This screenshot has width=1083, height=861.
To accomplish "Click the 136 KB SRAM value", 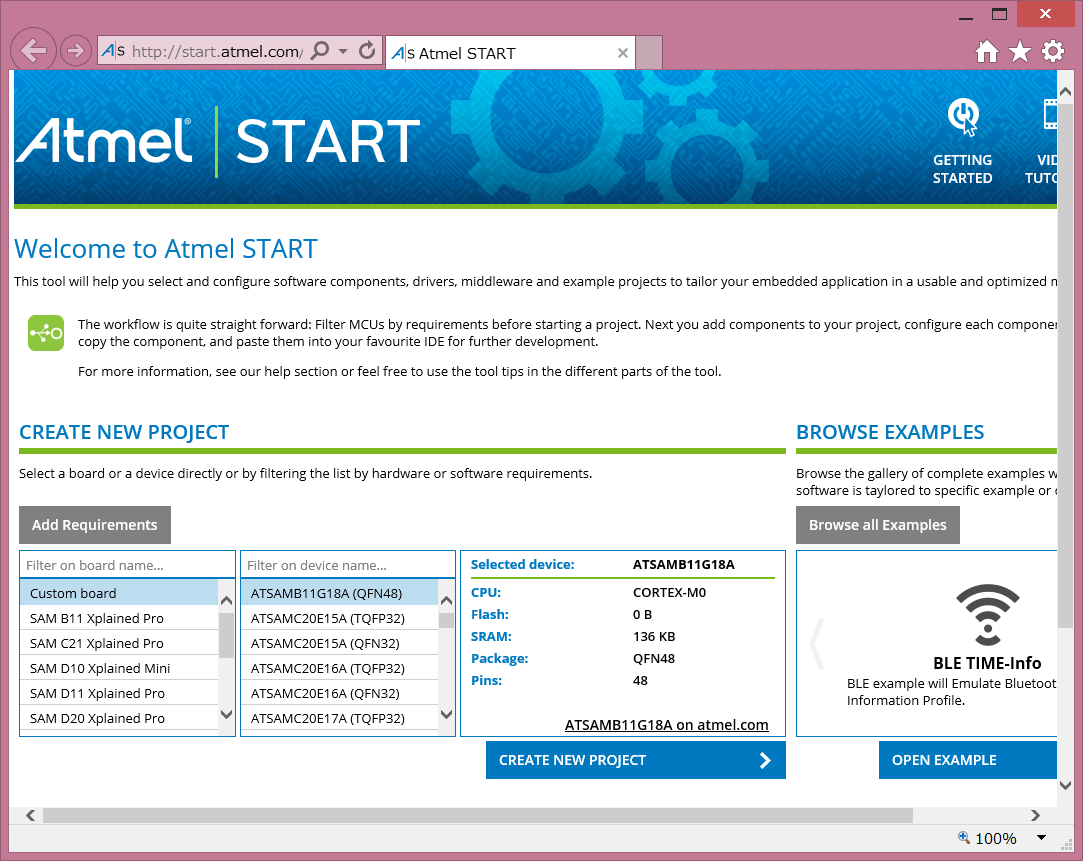I will click(x=654, y=637).
